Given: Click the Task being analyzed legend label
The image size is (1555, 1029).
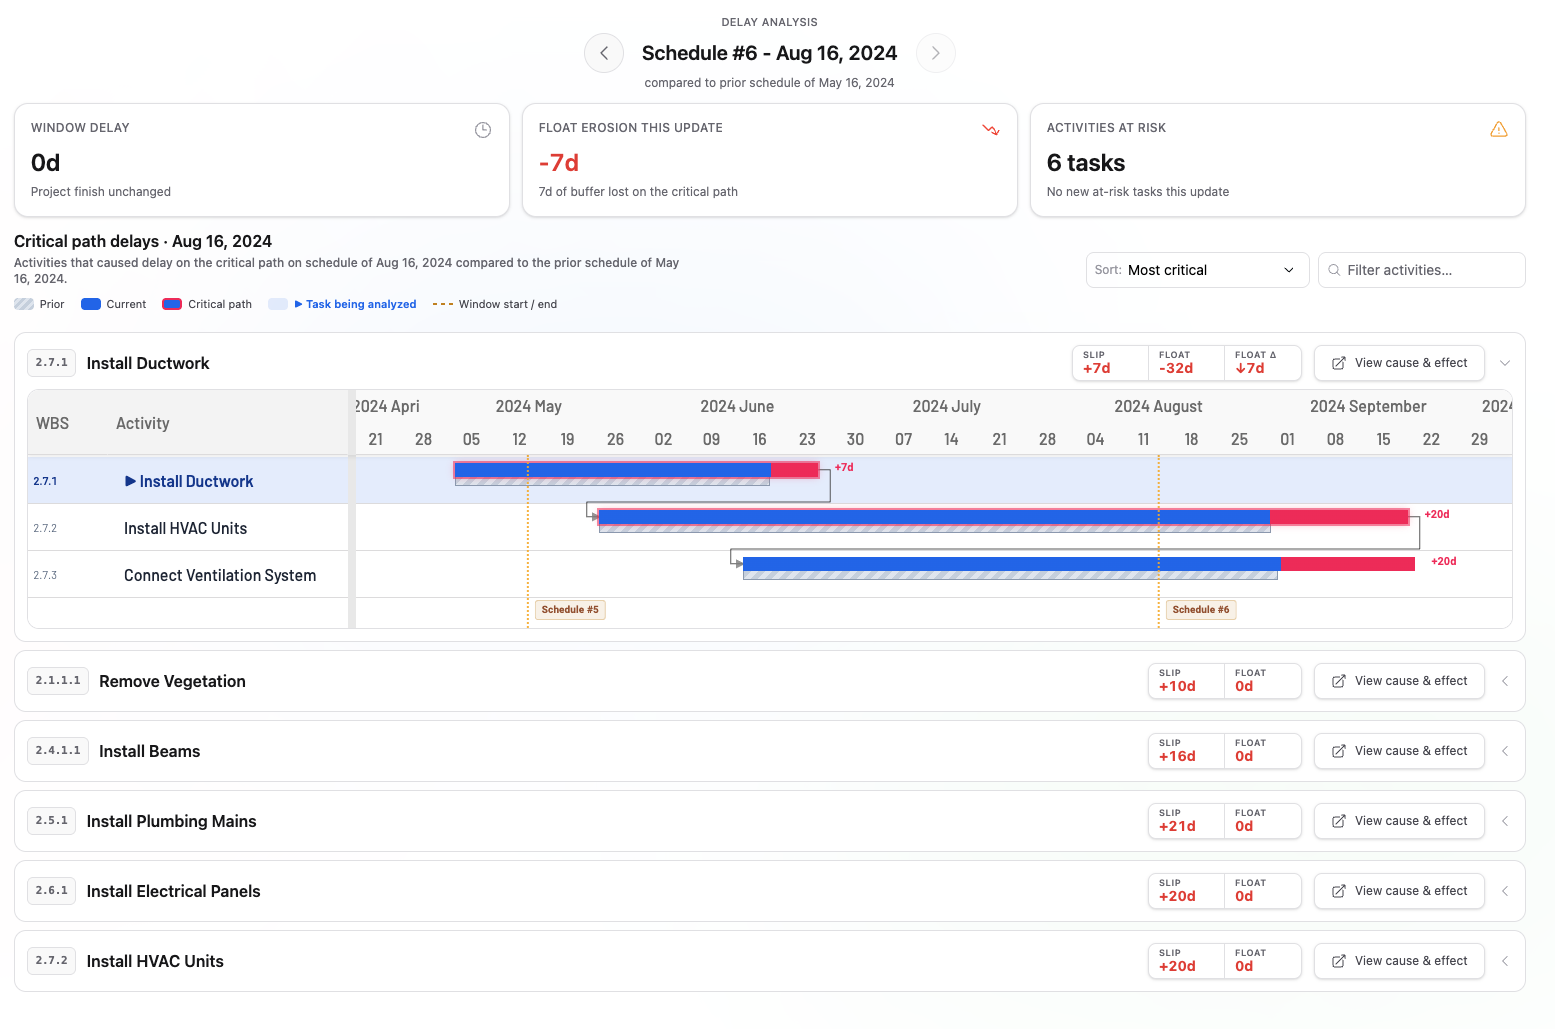Looking at the screenshot, I should pos(361,304).
